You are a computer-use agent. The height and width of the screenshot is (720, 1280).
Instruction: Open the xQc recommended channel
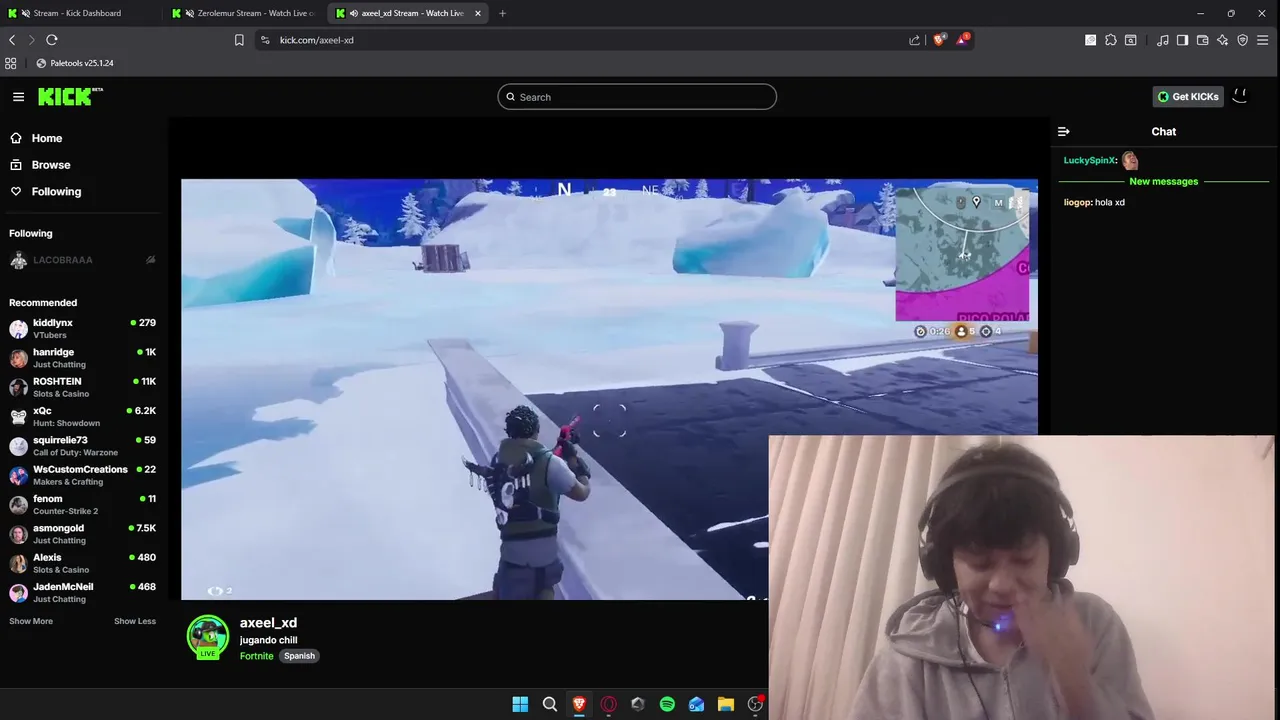(x=83, y=416)
